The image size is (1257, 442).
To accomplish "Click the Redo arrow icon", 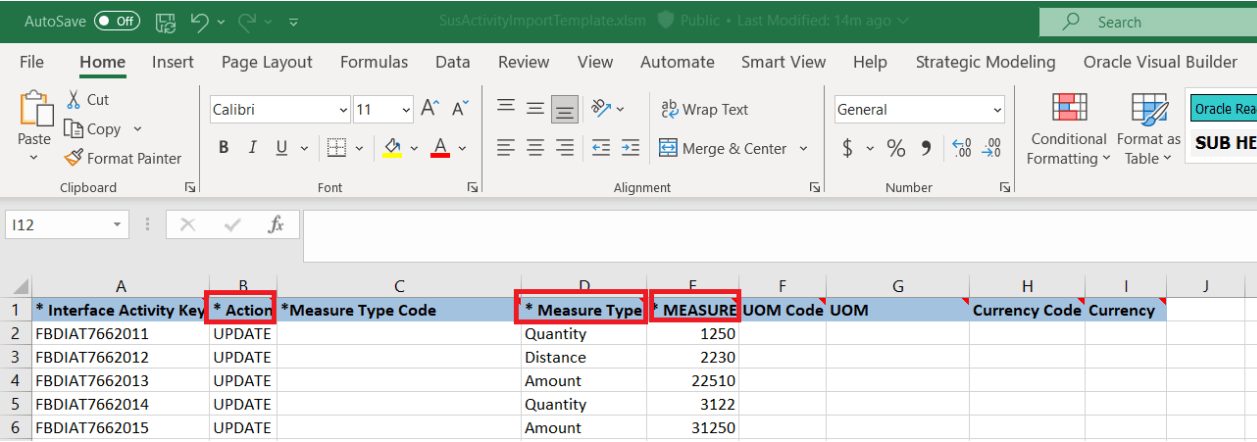I will (x=248, y=20).
